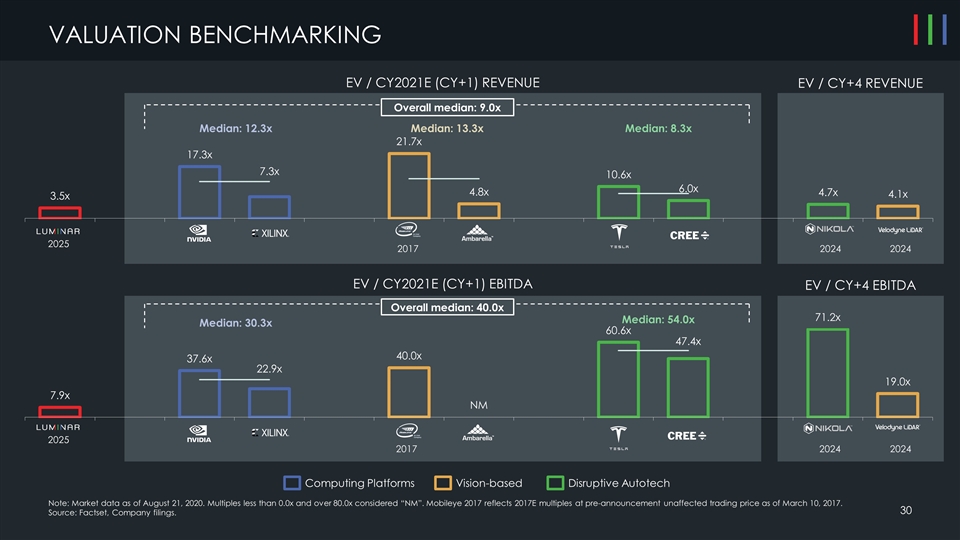Click the NVIDIA logo in the revenue chart
Viewport: 960px width, 540px height.
pyautogui.click(x=199, y=234)
